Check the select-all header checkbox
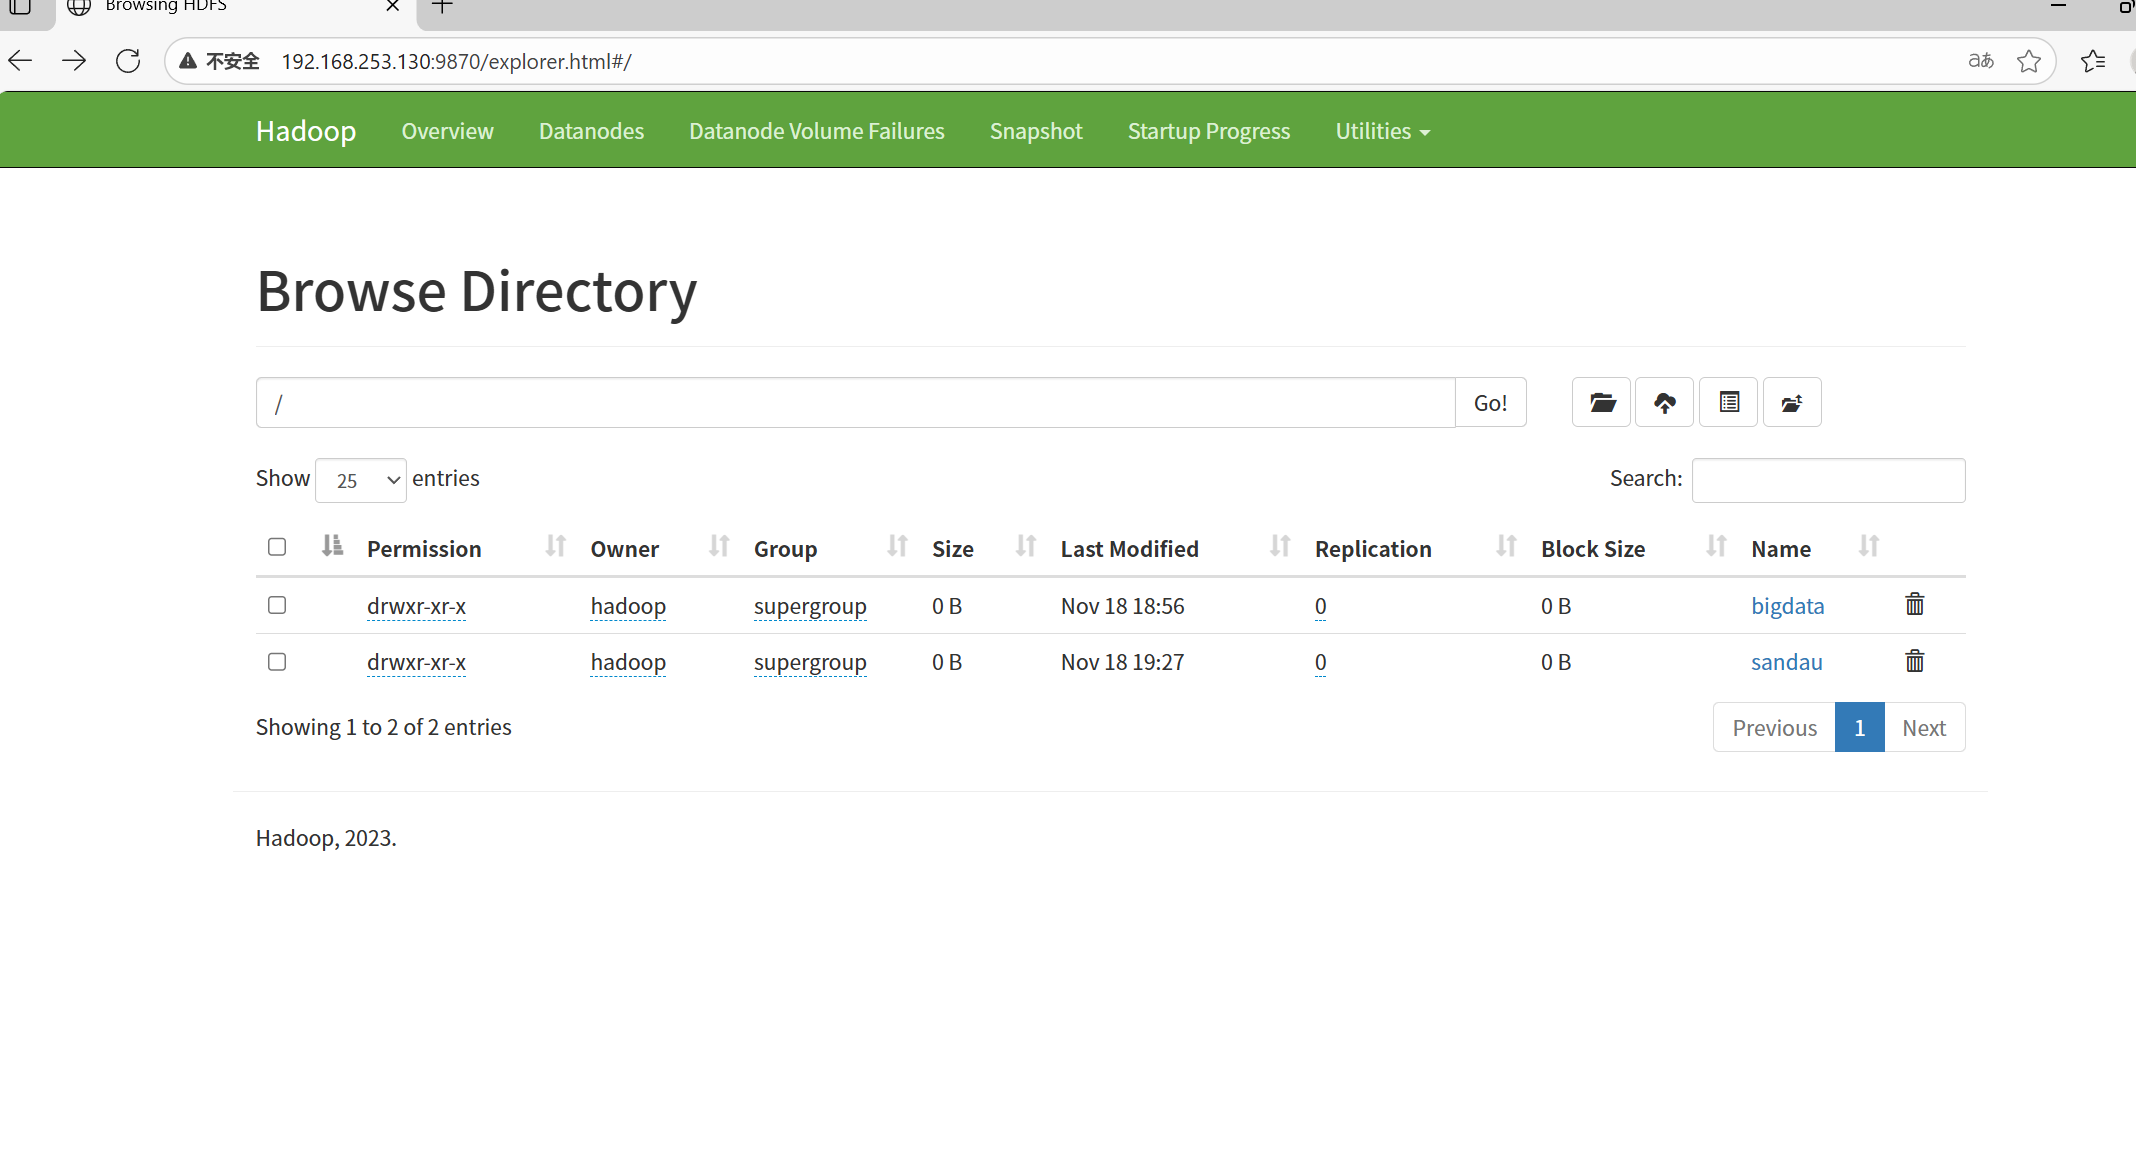The height and width of the screenshot is (1150, 2136). tap(277, 547)
